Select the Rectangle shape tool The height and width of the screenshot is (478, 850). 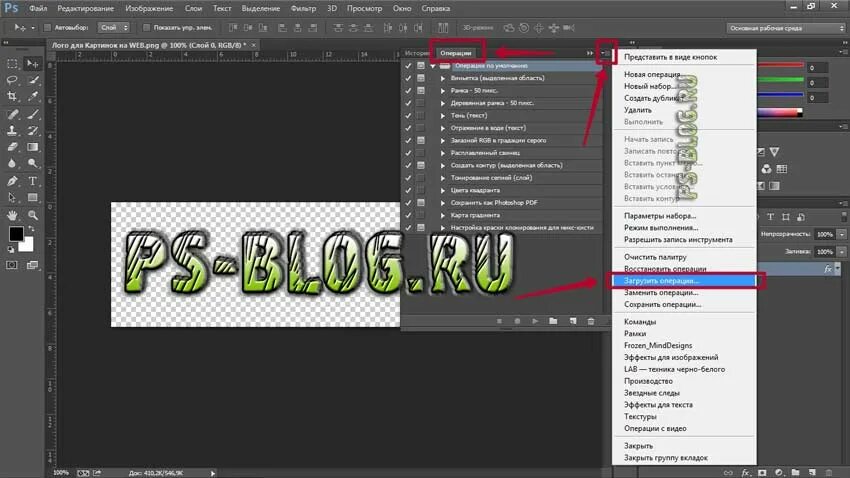pos(33,197)
